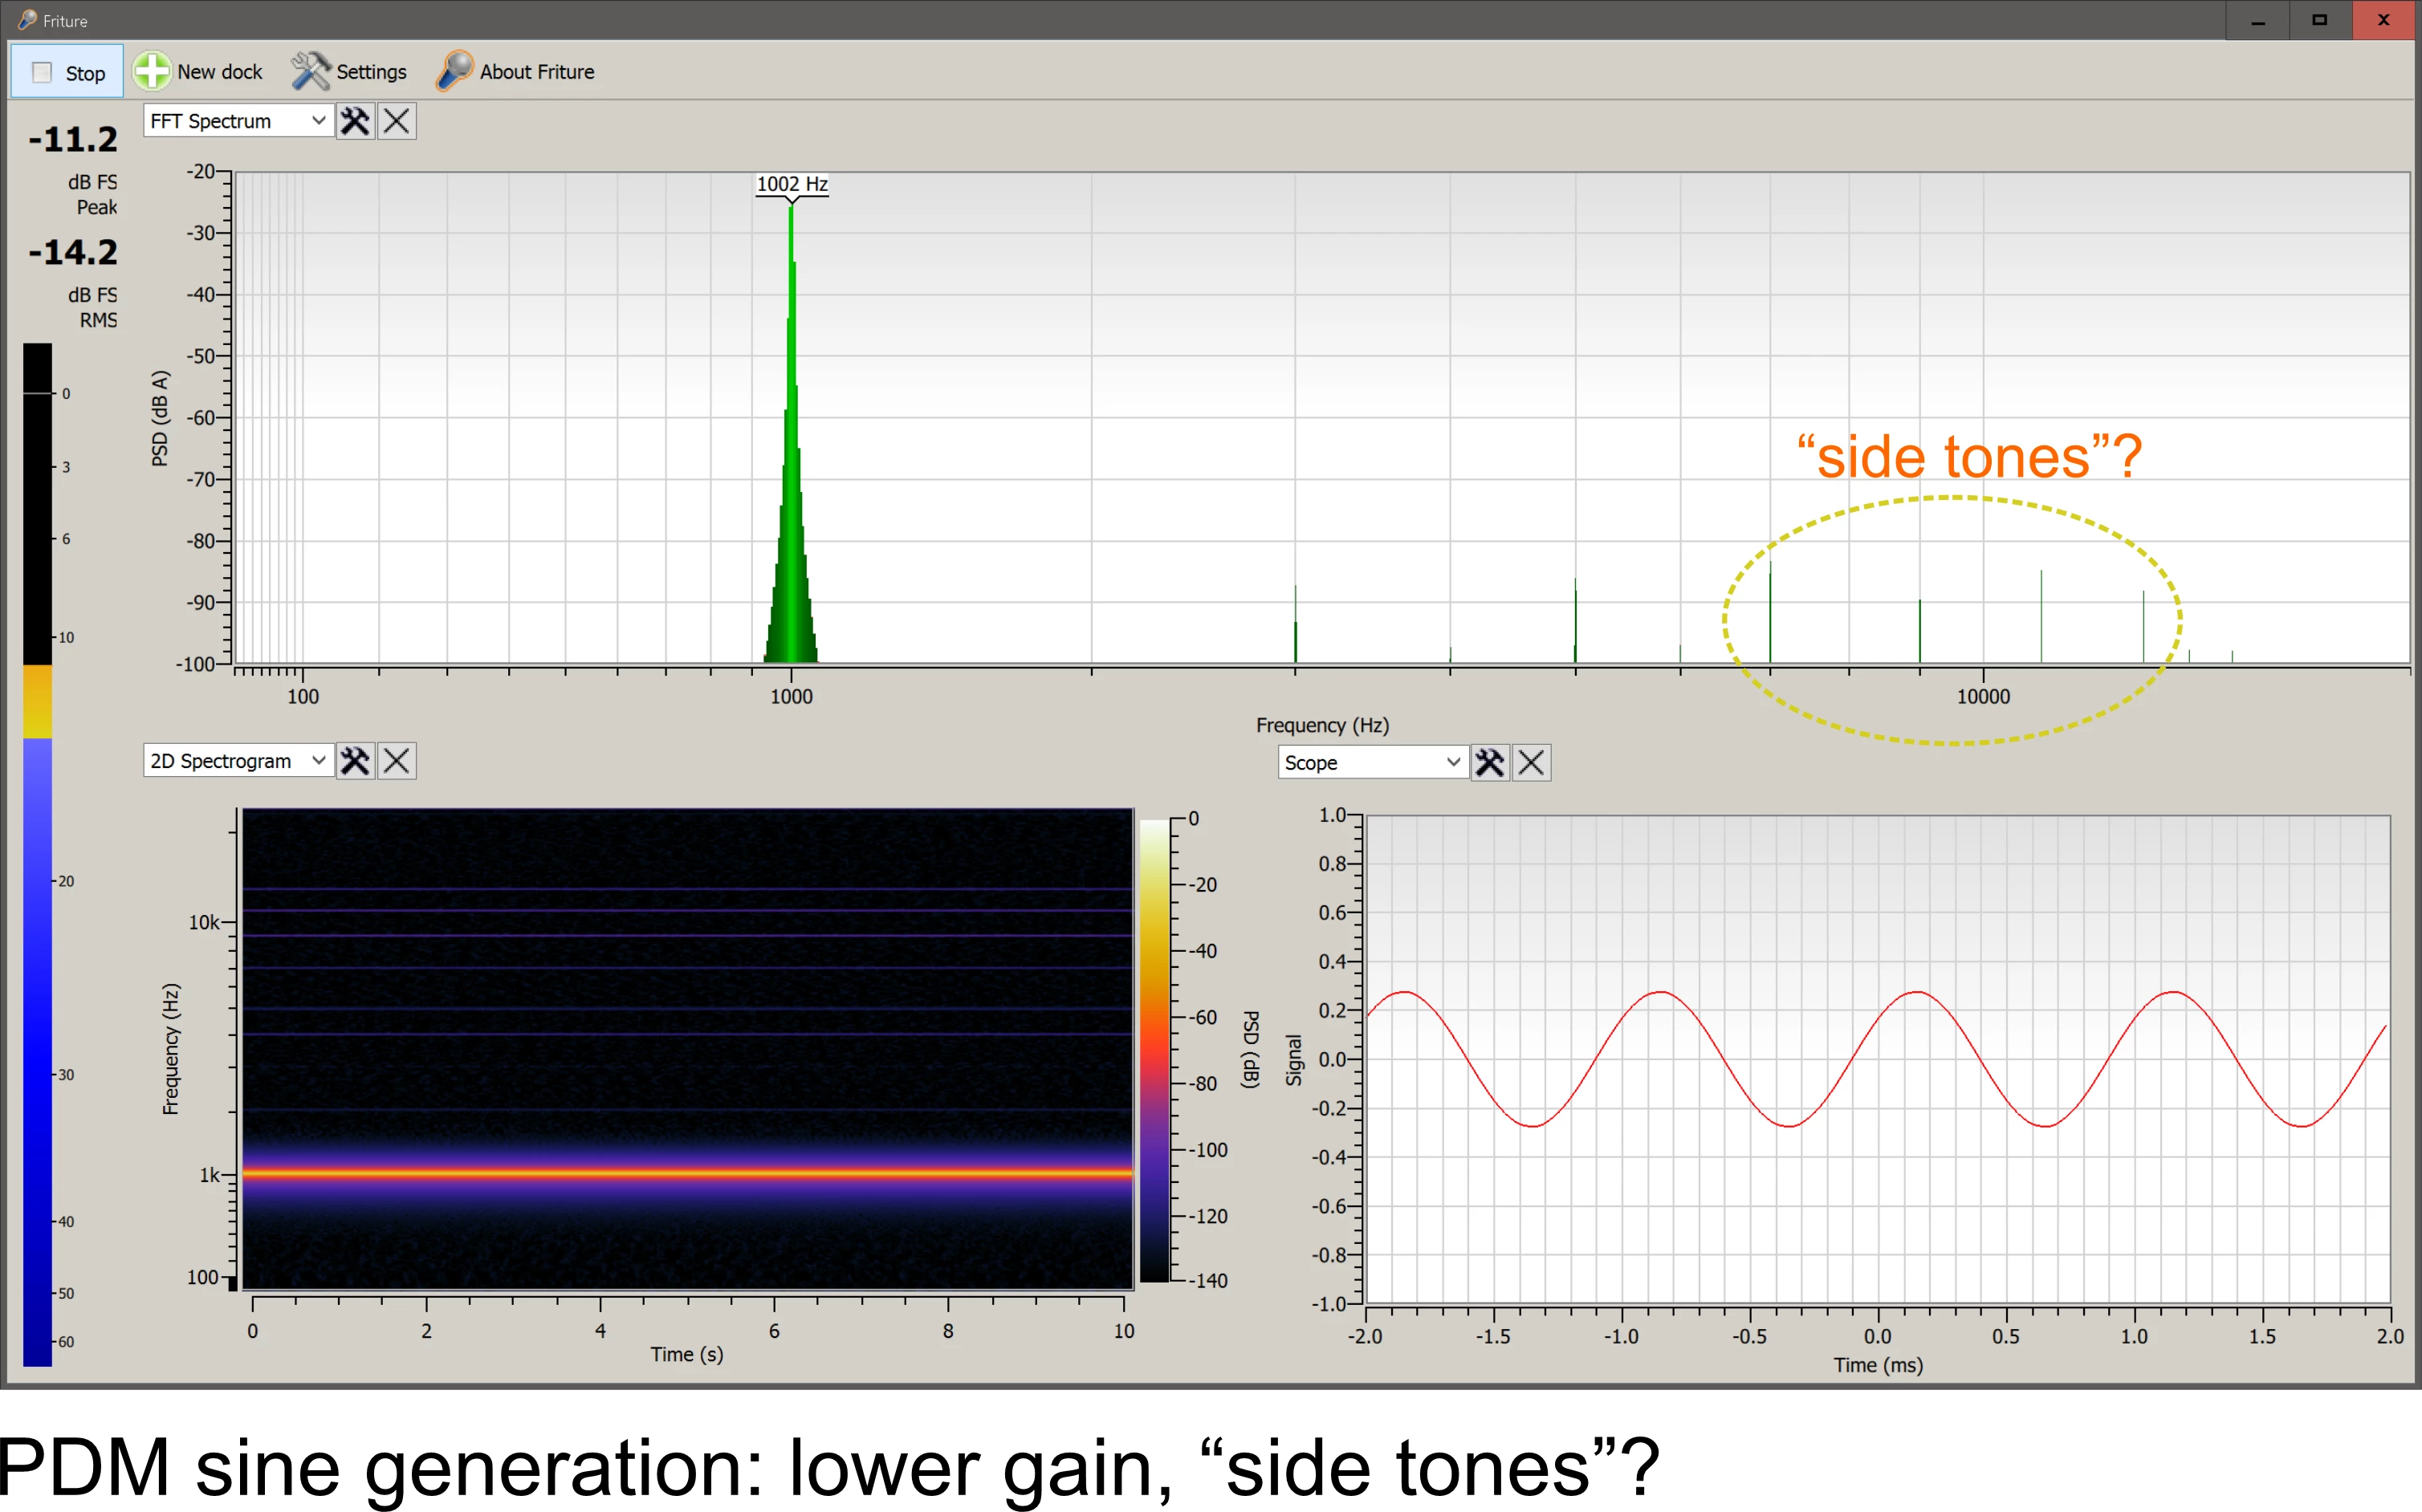
Task: Click the About Friture magnifier icon
Action: click(454, 72)
